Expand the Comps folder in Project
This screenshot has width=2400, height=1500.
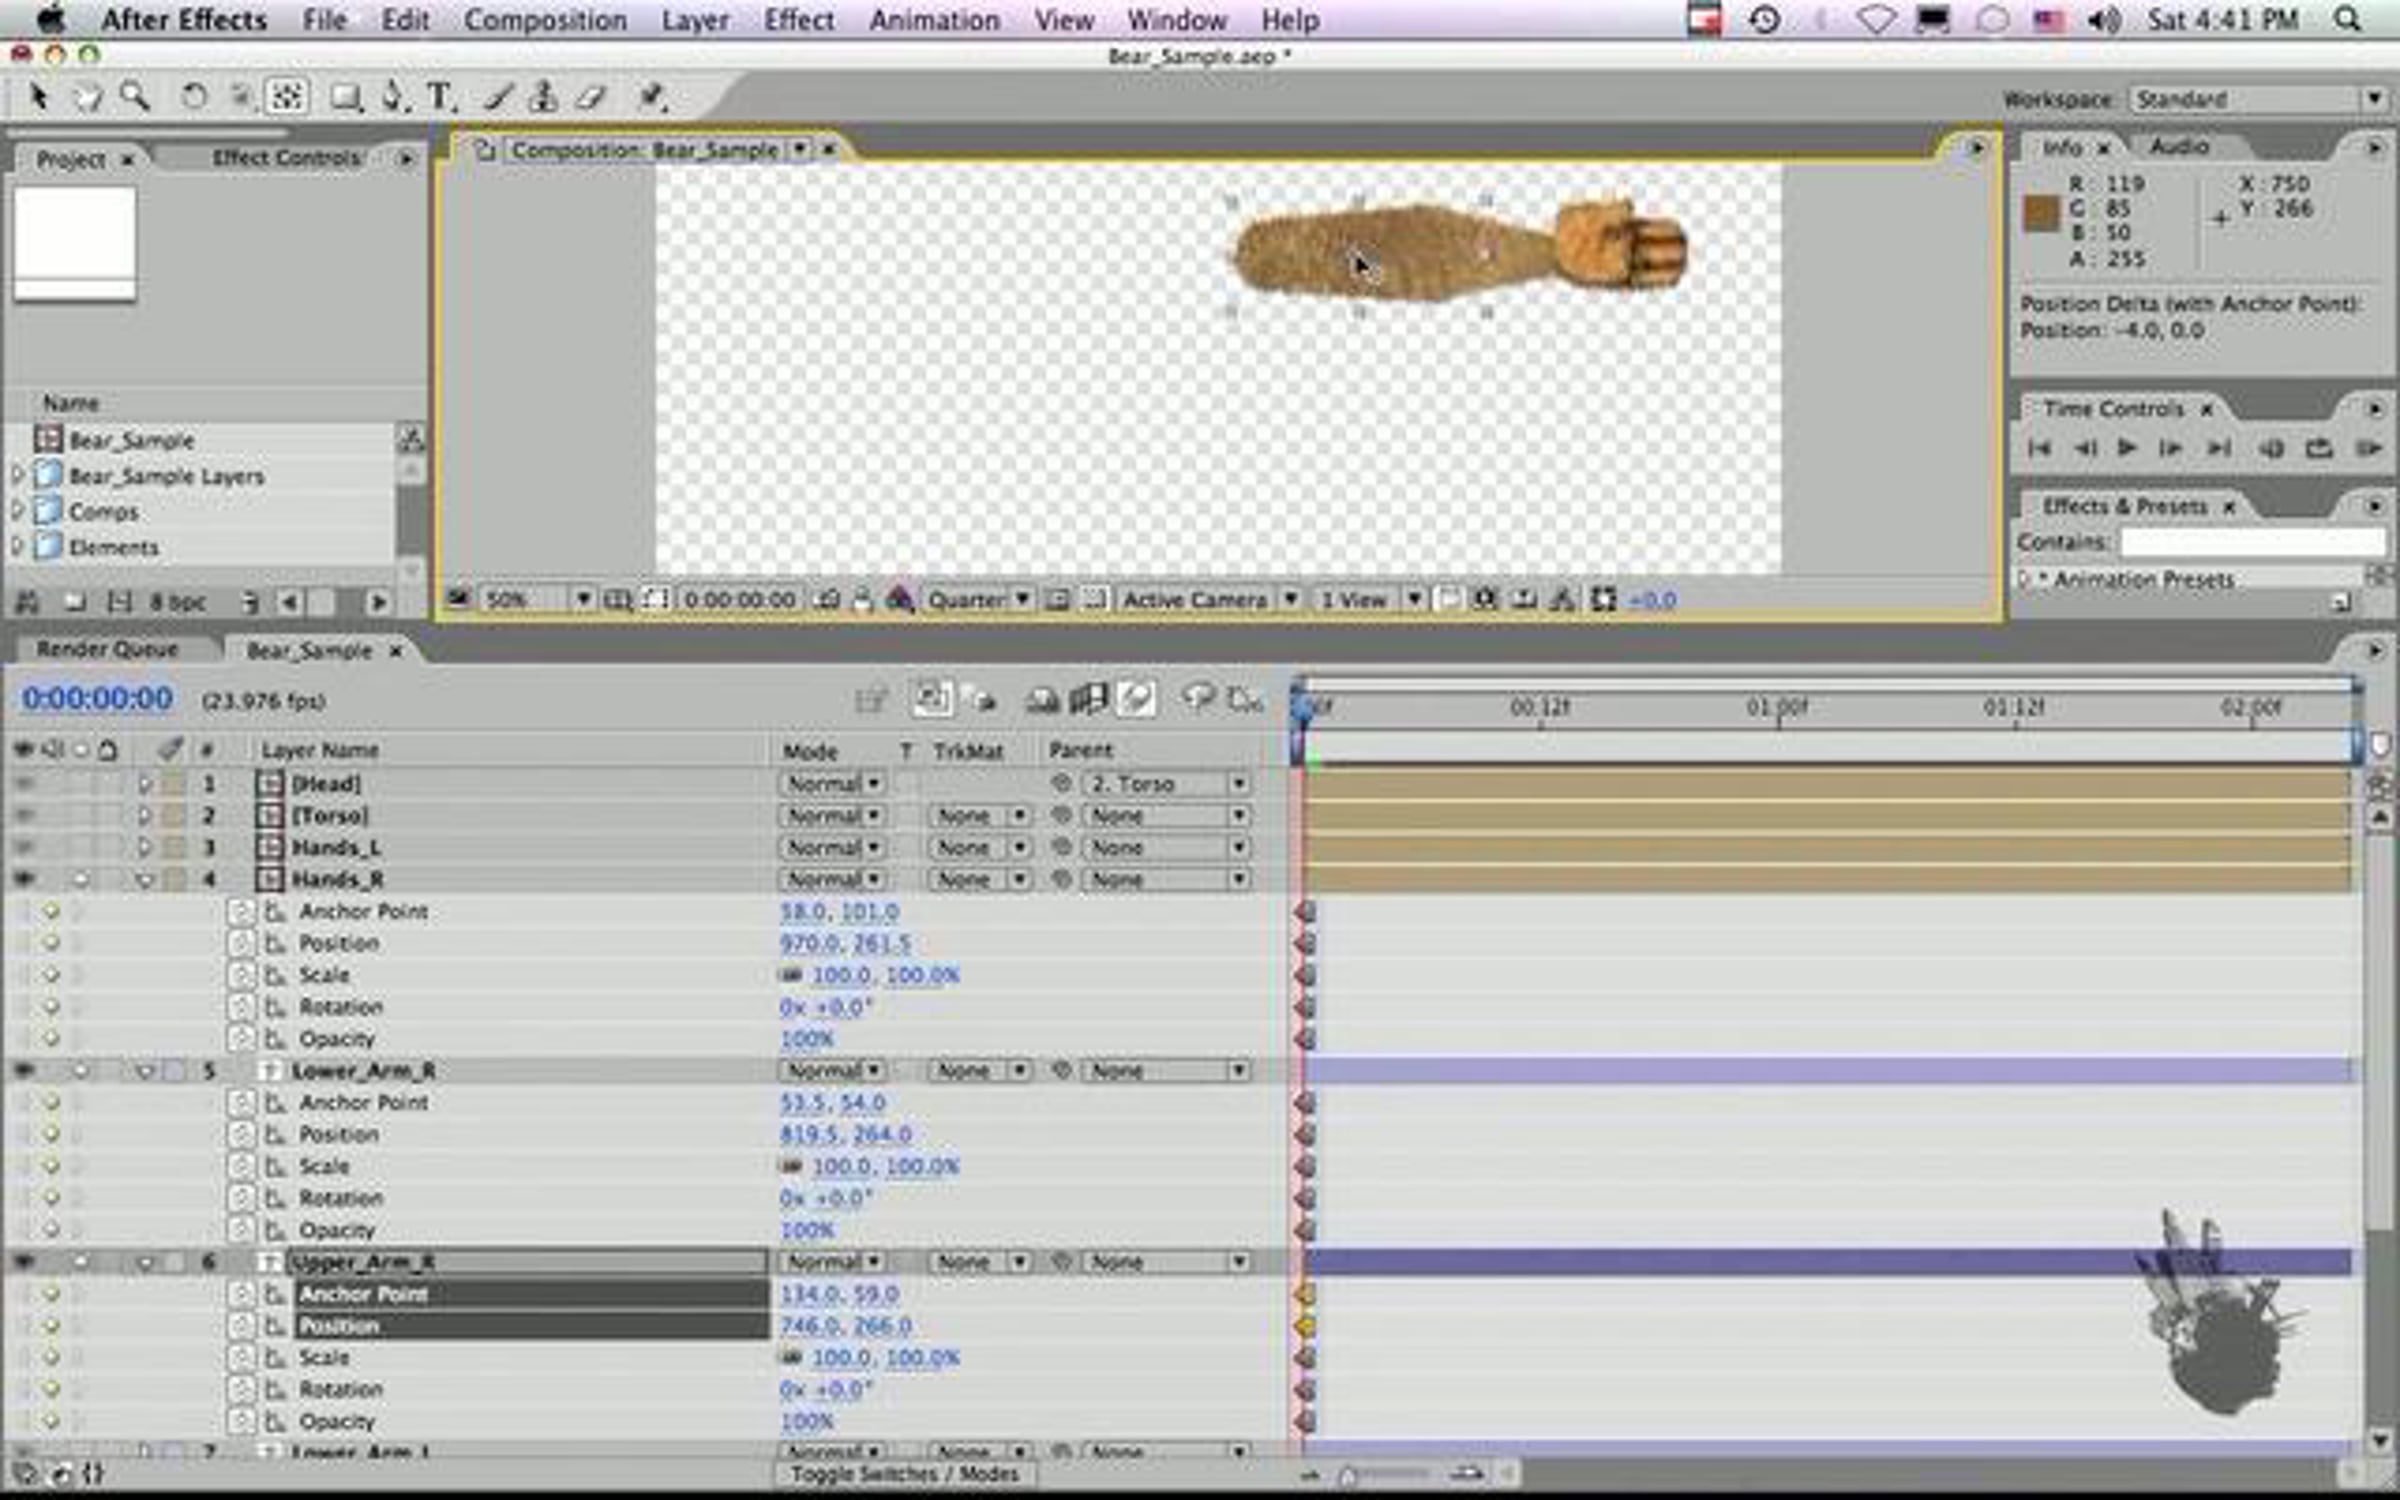tap(17, 511)
